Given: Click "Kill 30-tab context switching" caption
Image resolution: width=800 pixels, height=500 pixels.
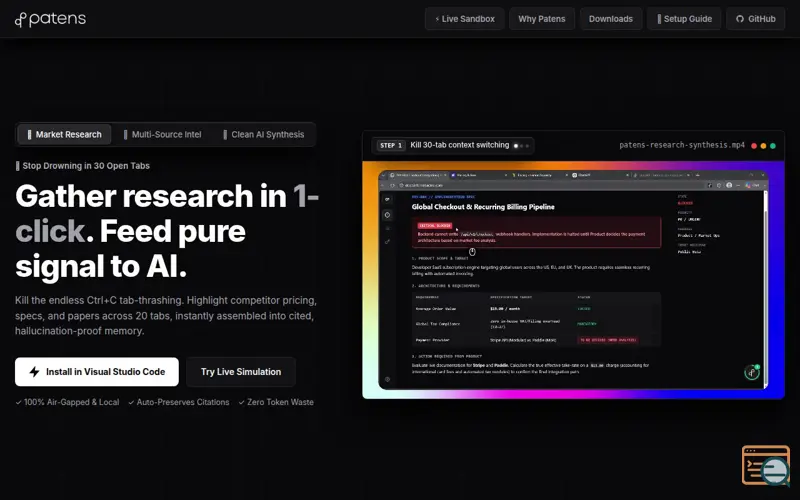Looking at the screenshot, I should coord(460,145).
